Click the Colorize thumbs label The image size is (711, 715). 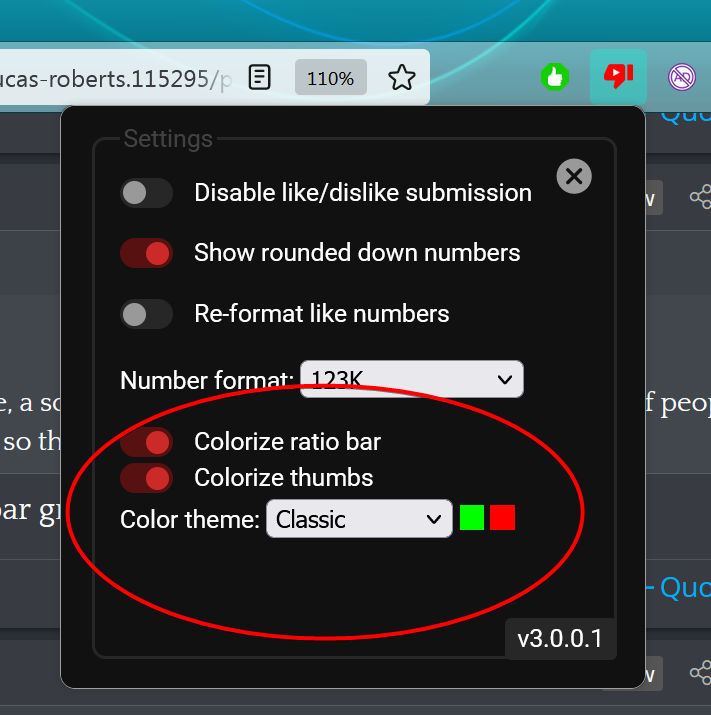284,478
